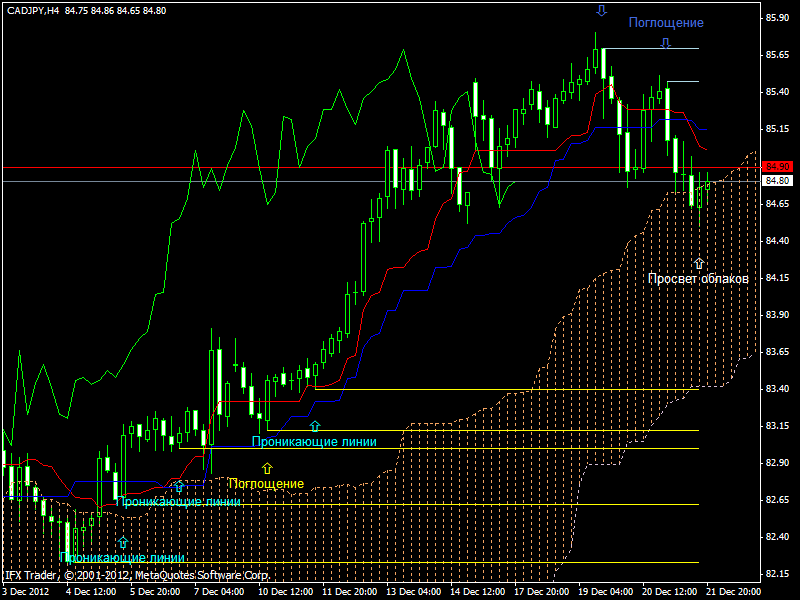The height and width of the screenshot is (600, 800).
Task: Click the 82.15 price axis label
Action: click(x=778, y=574)
